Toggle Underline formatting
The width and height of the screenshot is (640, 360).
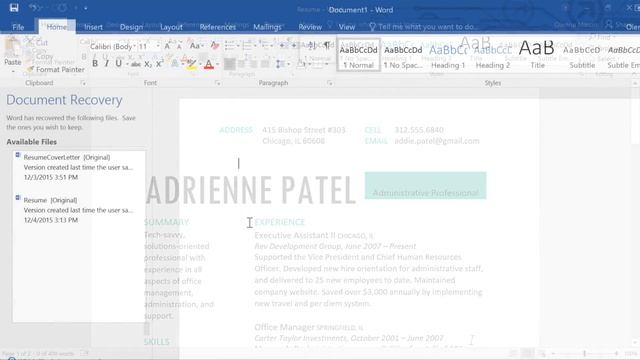click(118, 64)
